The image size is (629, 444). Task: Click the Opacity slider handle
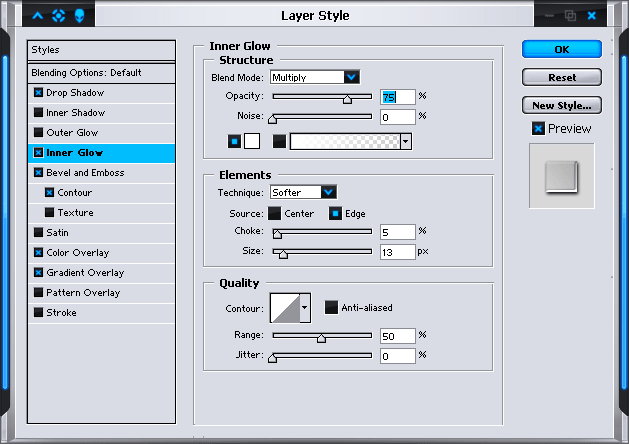tap(347, 99)
